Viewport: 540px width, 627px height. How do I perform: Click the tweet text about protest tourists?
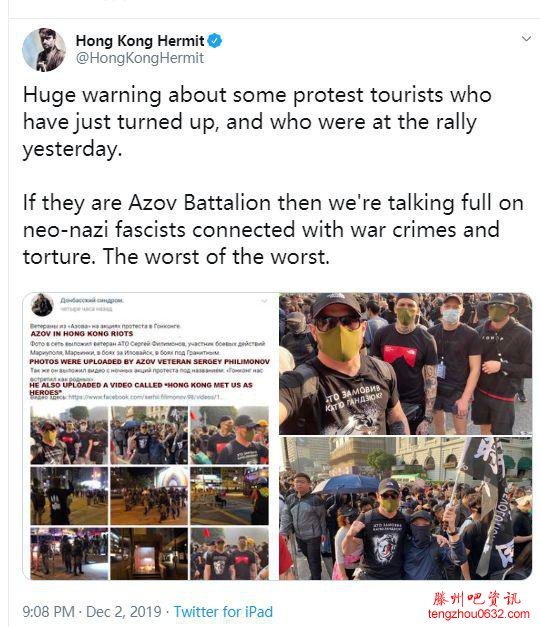[257, 122]
